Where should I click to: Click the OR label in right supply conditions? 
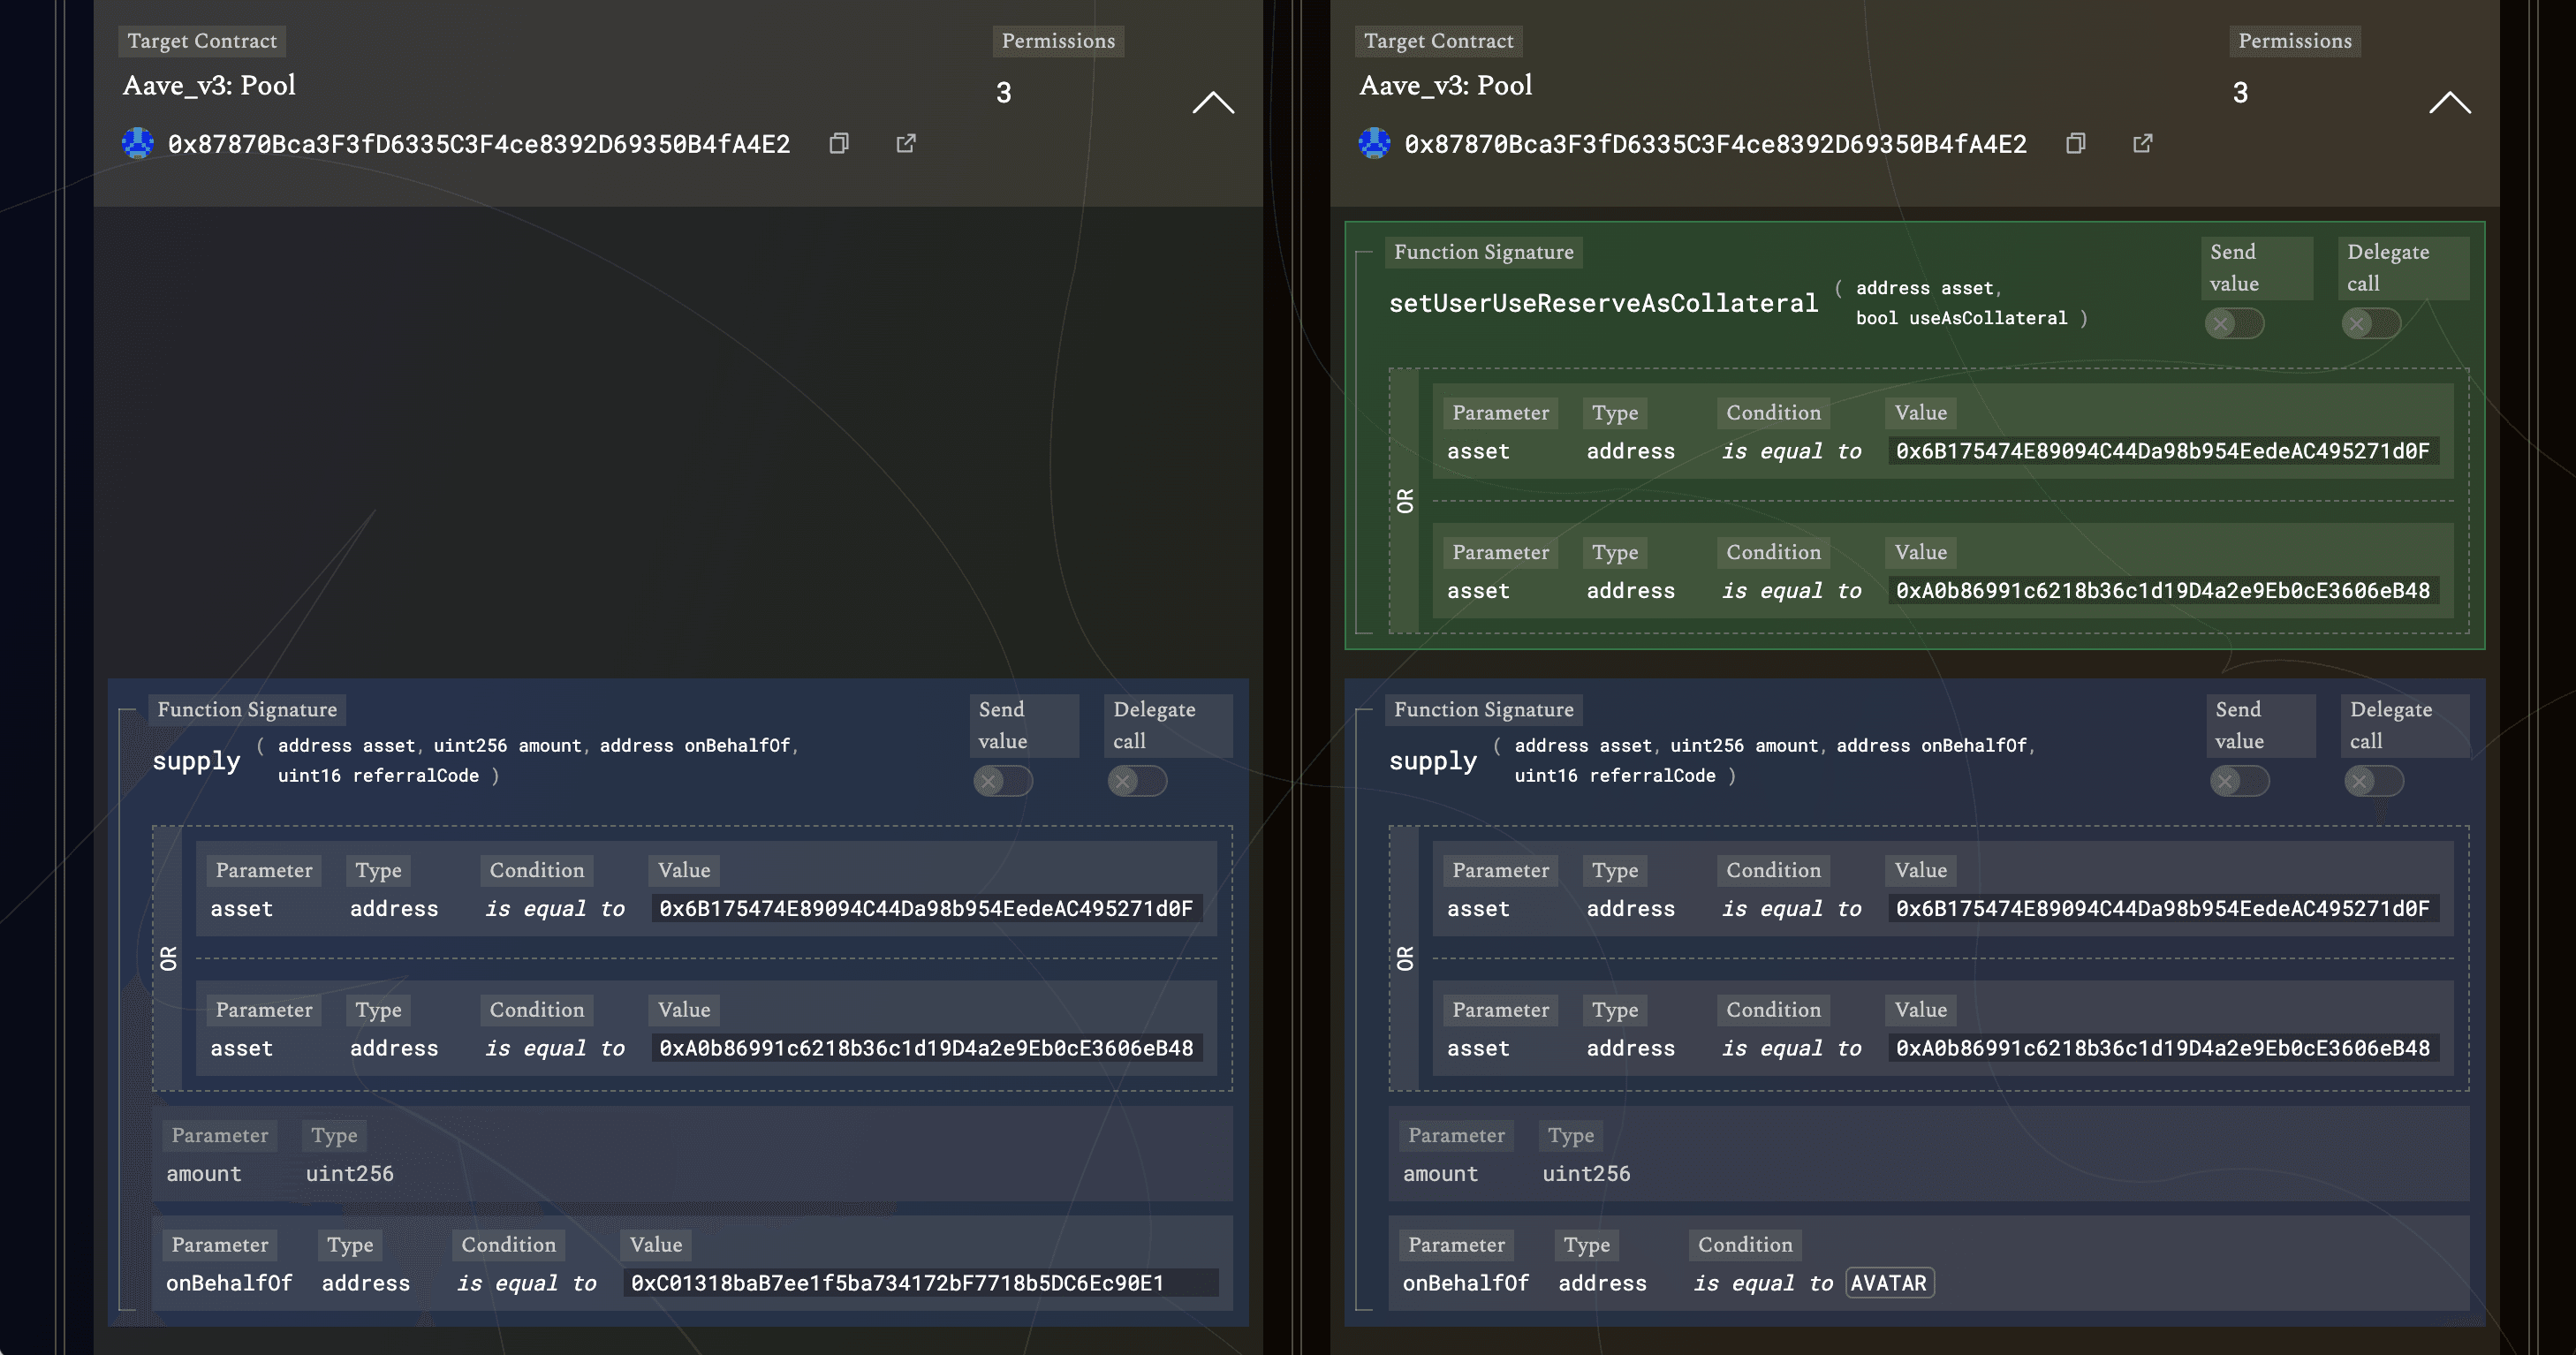[1405, 959]
